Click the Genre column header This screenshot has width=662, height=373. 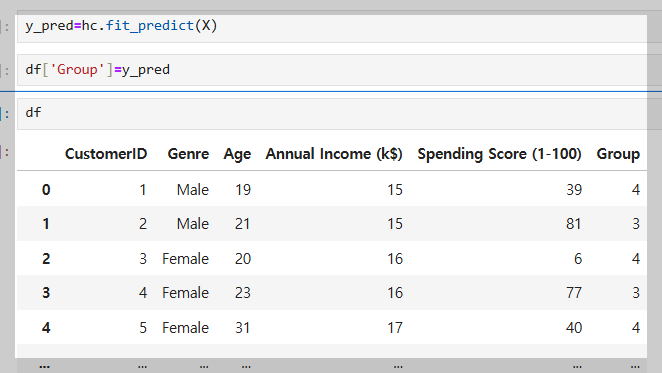(188, 154)
